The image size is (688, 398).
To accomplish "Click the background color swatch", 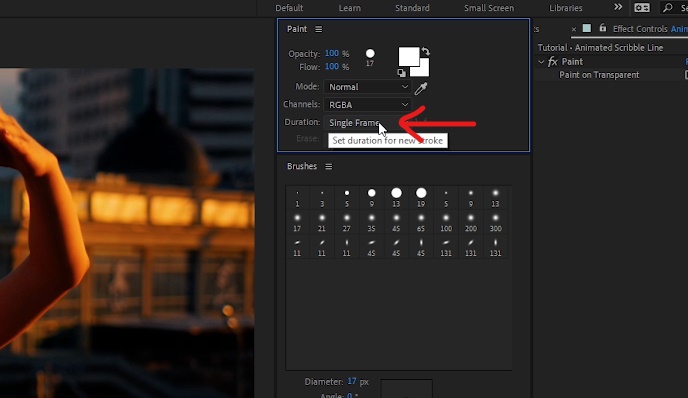I will coord(423,70).
